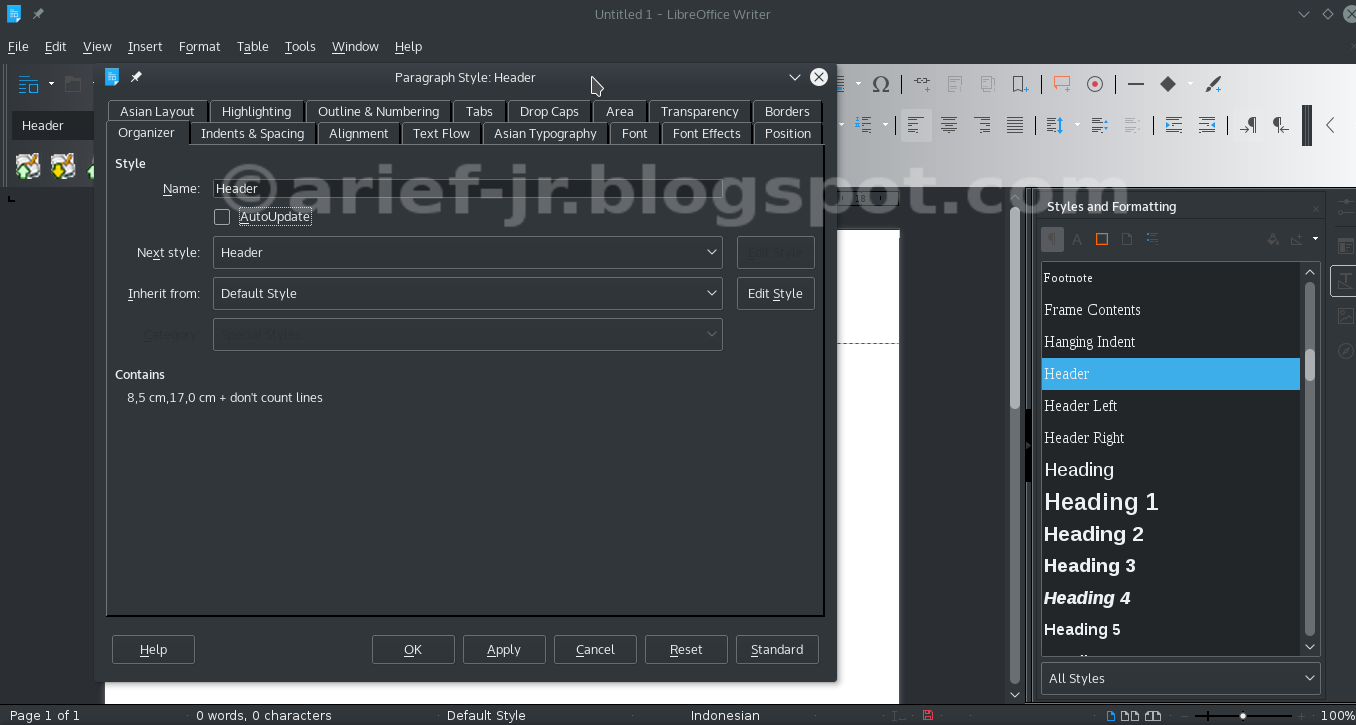This screenshot has width=1356, height=725.
Task: Switch to the Font Effects tab
Action: (706, 133)
